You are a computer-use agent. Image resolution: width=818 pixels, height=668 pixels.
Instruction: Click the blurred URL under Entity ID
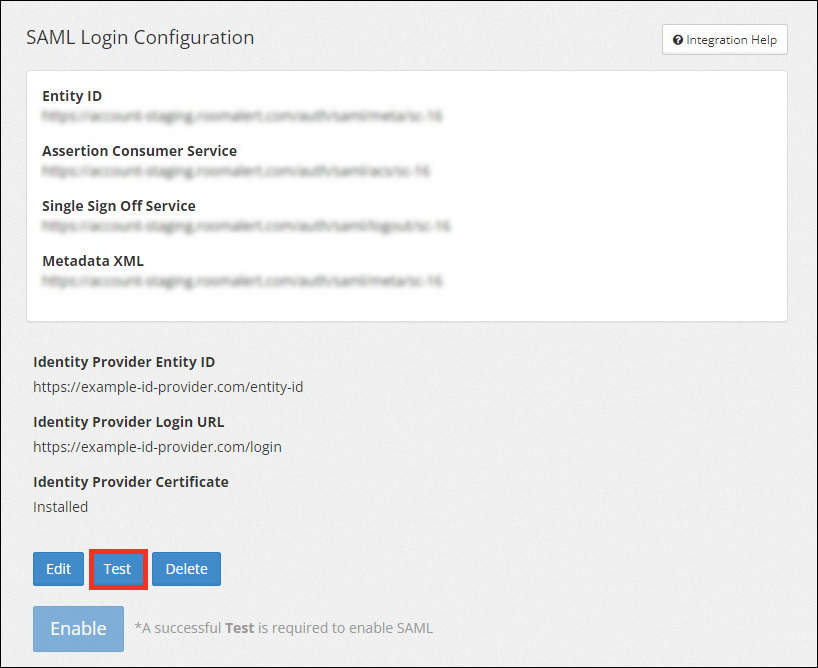(x=242, y=116)
